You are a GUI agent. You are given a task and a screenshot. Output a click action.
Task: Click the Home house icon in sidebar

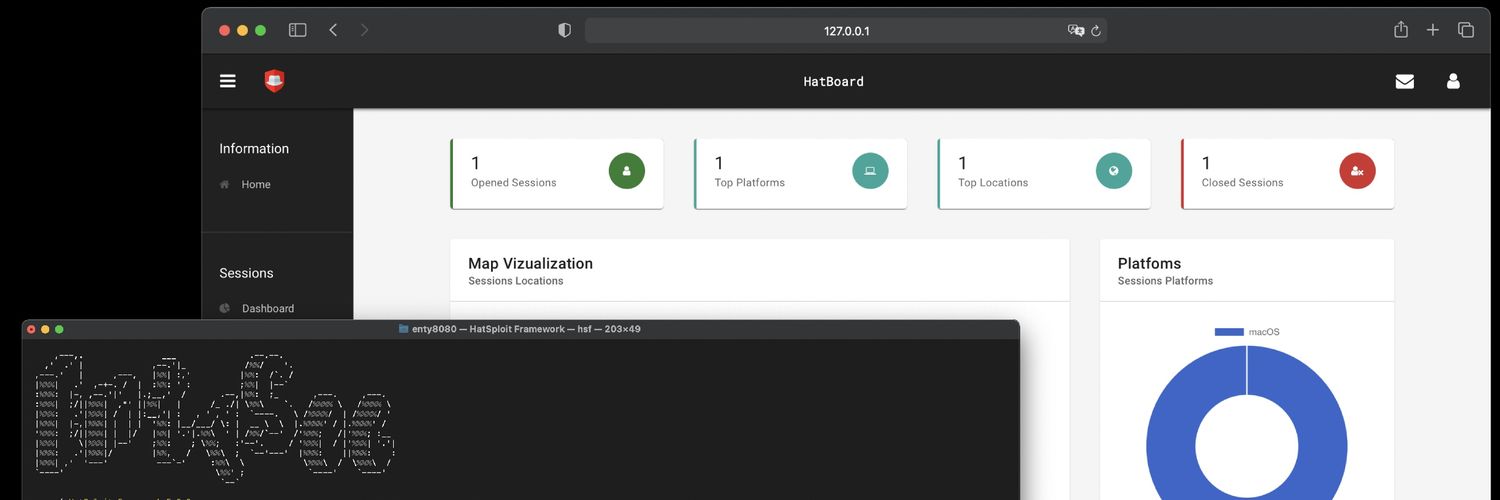(x=225, y=184)
